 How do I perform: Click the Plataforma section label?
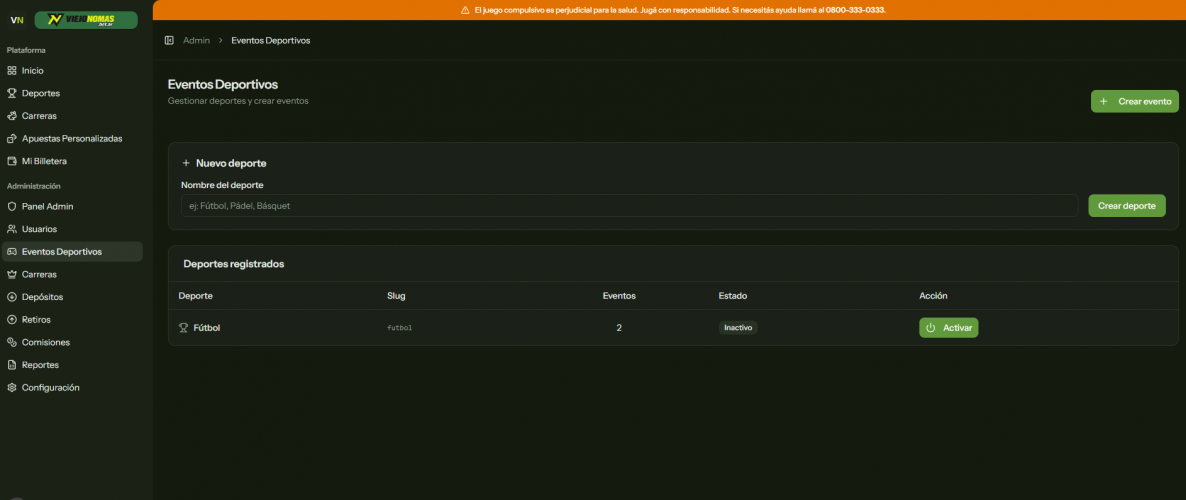pyautogui.click(x=26, y=50)
